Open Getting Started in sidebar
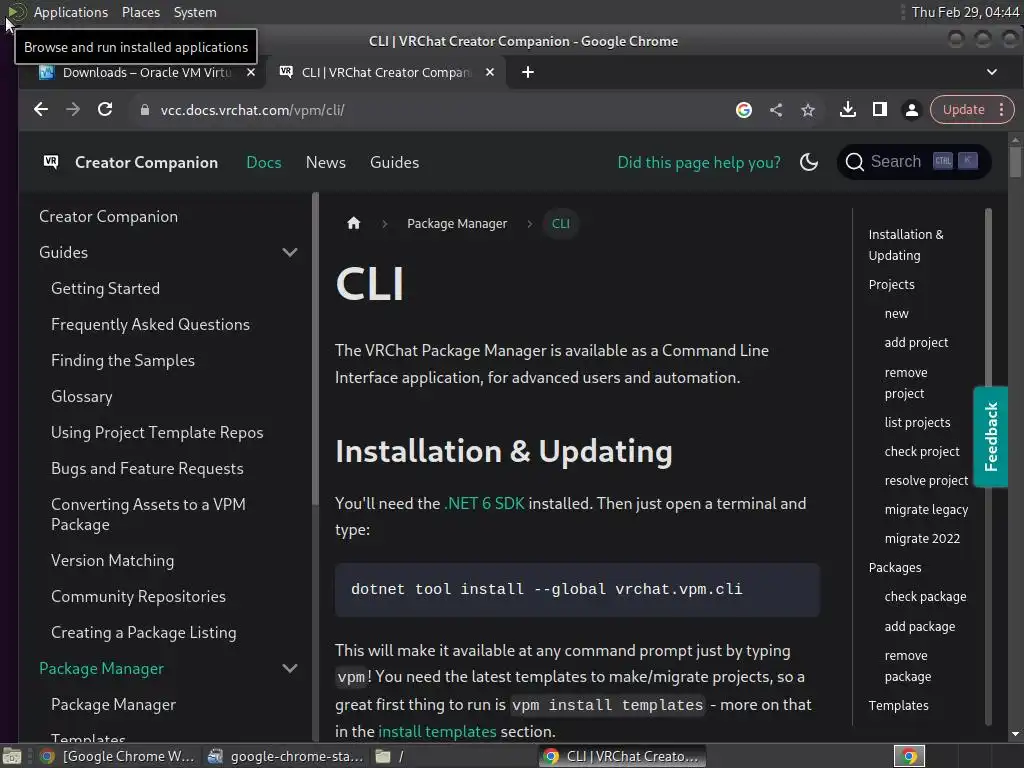Image resolution: width=1024 pixels, height=768 pixels. (105, 288)
